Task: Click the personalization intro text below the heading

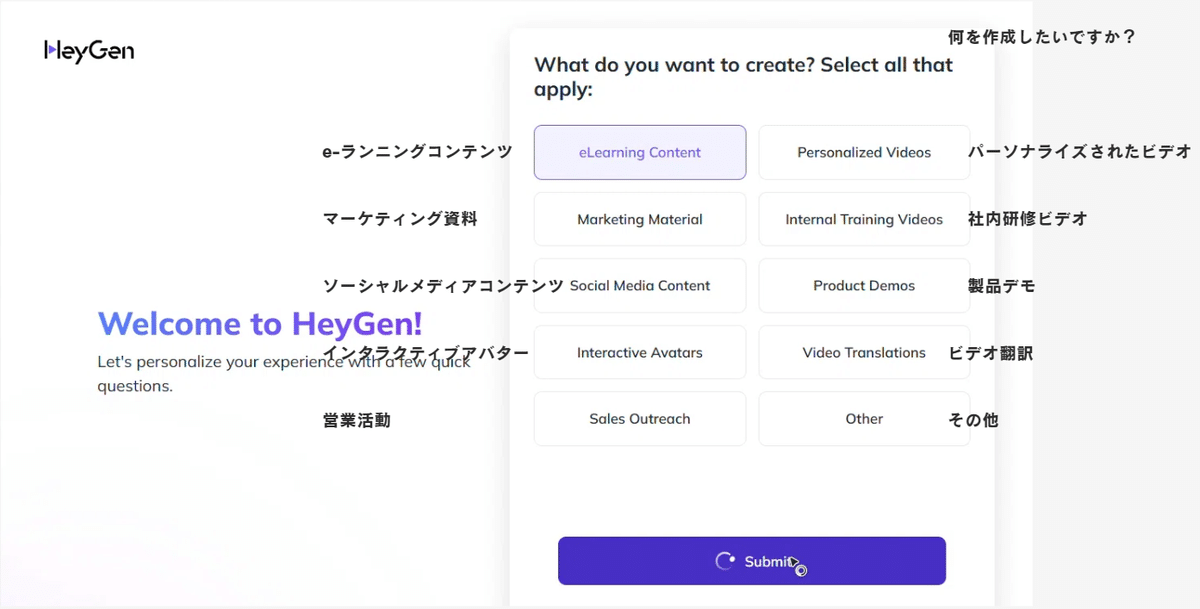Action: click(x=282, y=373)
